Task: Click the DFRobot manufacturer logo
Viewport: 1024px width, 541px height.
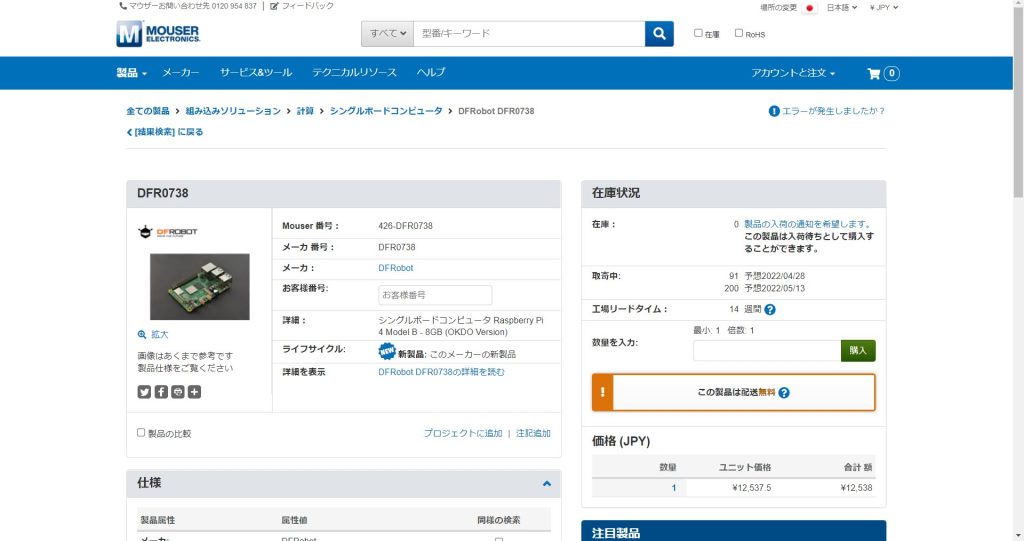Action: (168, 231)
